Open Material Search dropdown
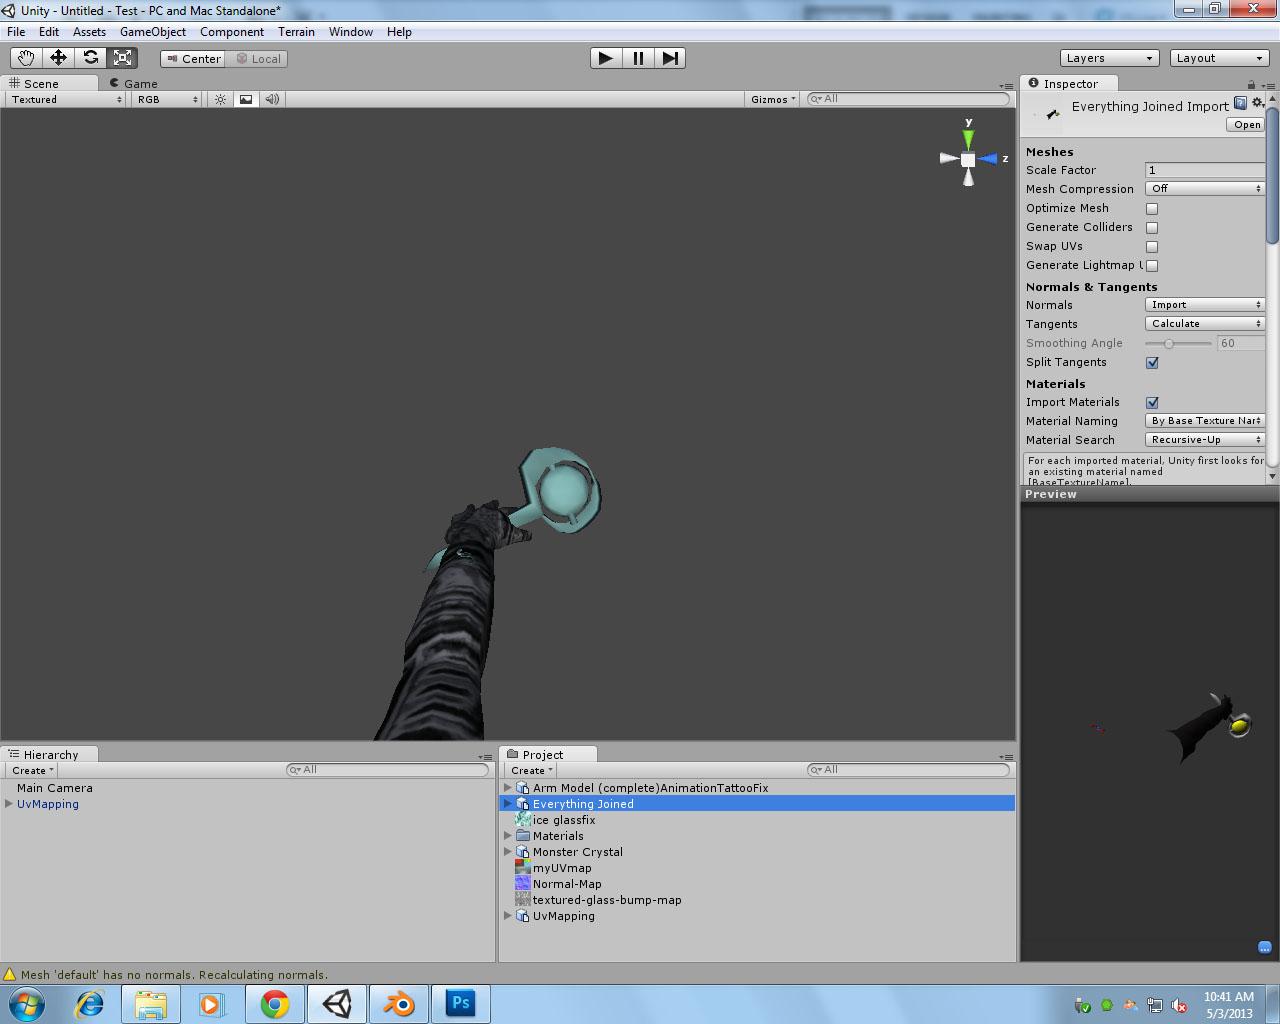 coord(1205,440)
